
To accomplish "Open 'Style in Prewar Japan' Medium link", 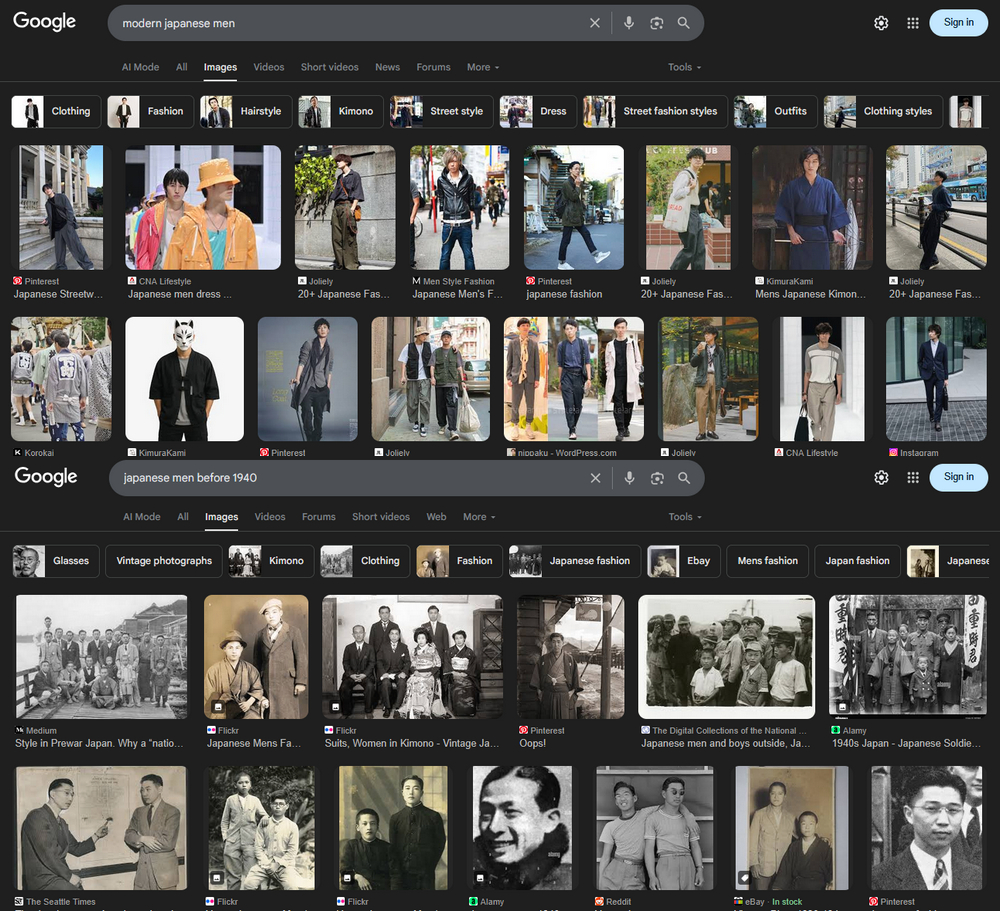I will [x=99, y=743].
